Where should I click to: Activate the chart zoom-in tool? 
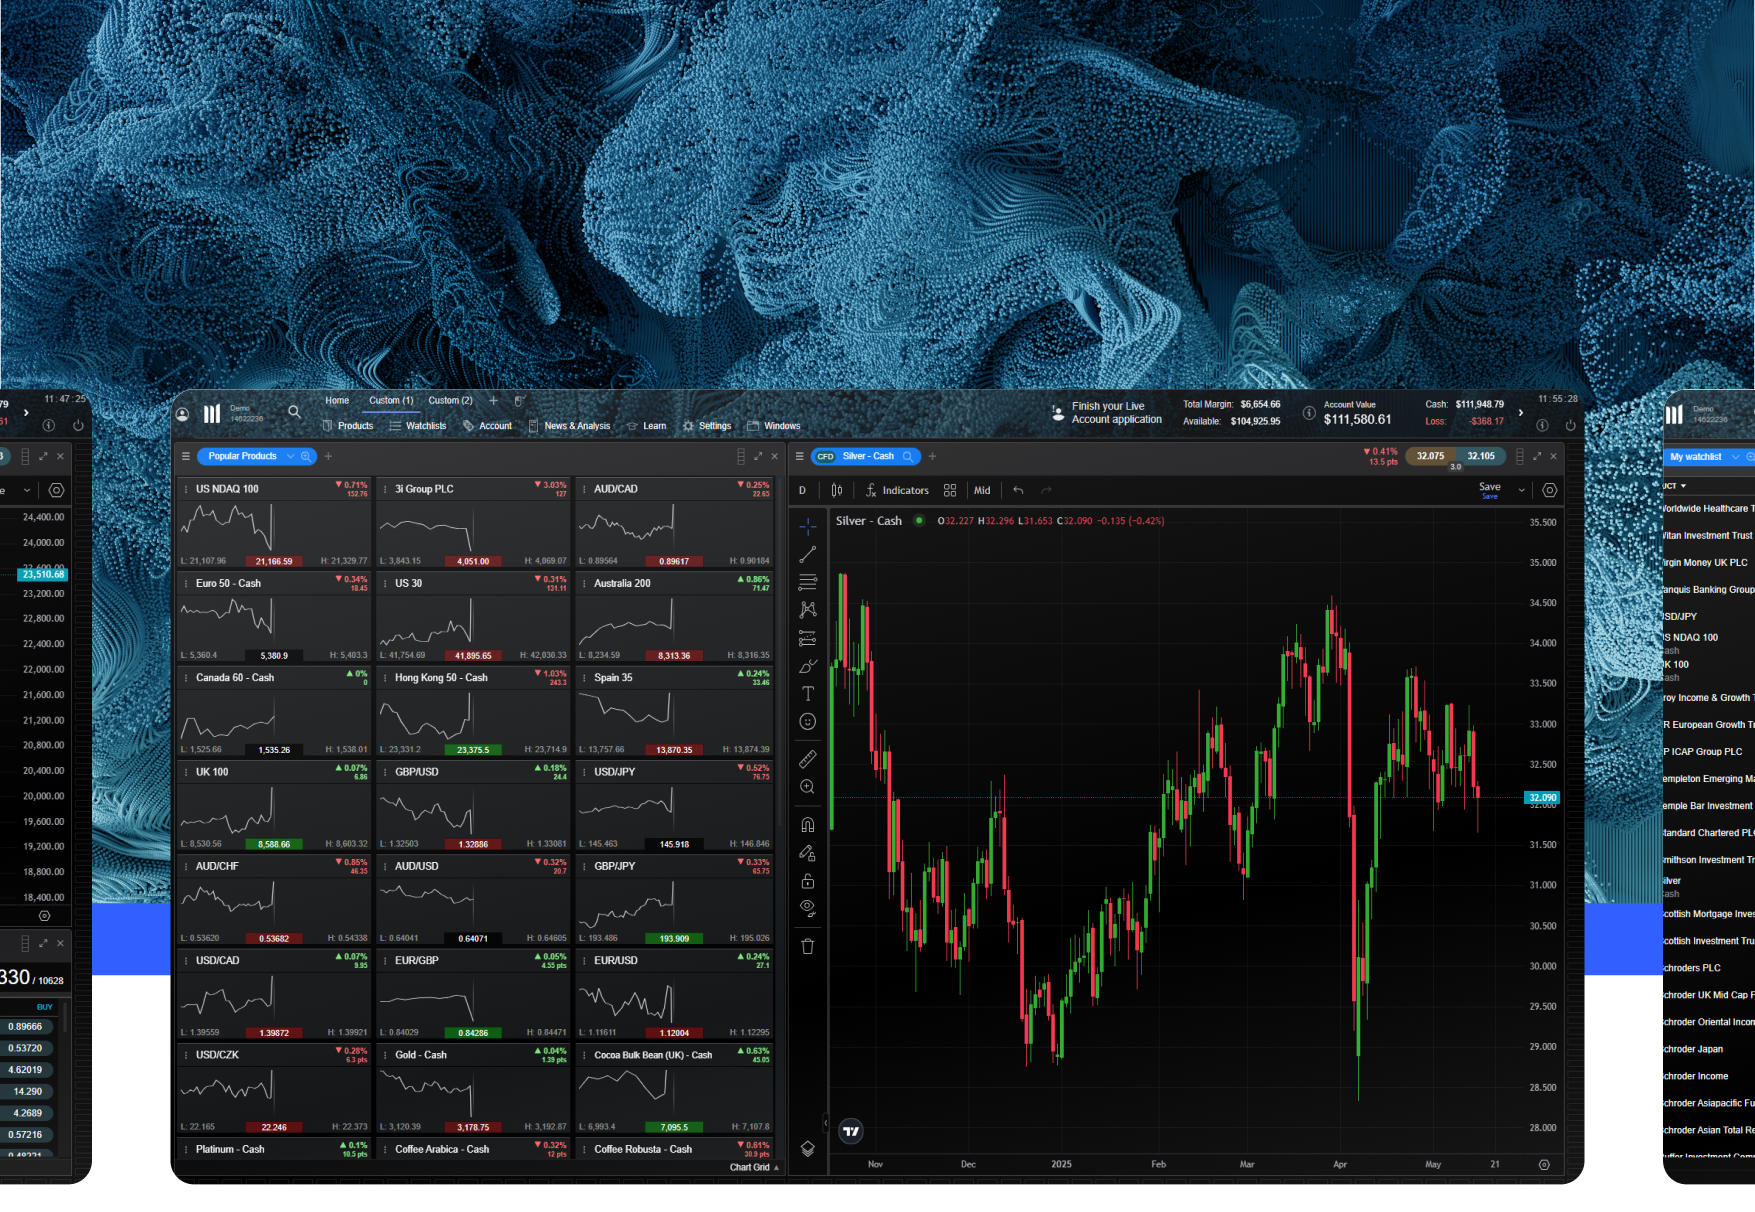pyautogui.click(x=808, y=787)
